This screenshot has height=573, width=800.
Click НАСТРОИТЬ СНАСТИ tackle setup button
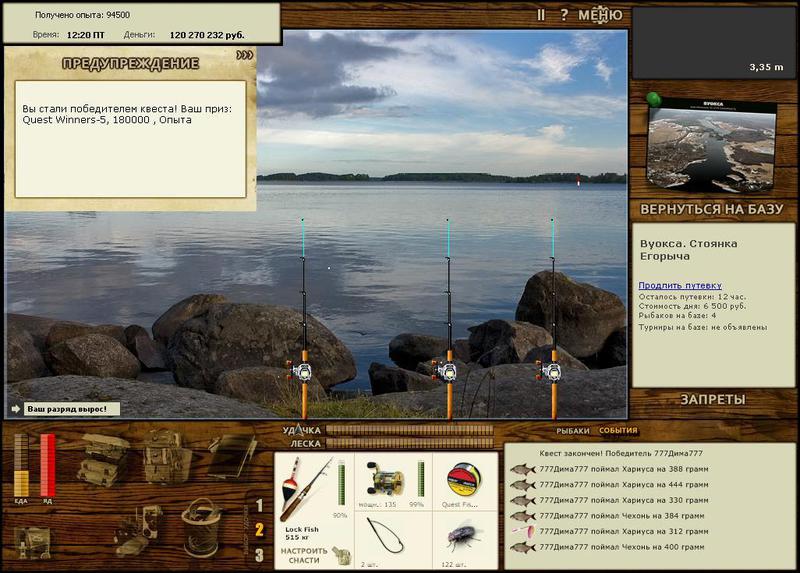click(x=304, y=556)
